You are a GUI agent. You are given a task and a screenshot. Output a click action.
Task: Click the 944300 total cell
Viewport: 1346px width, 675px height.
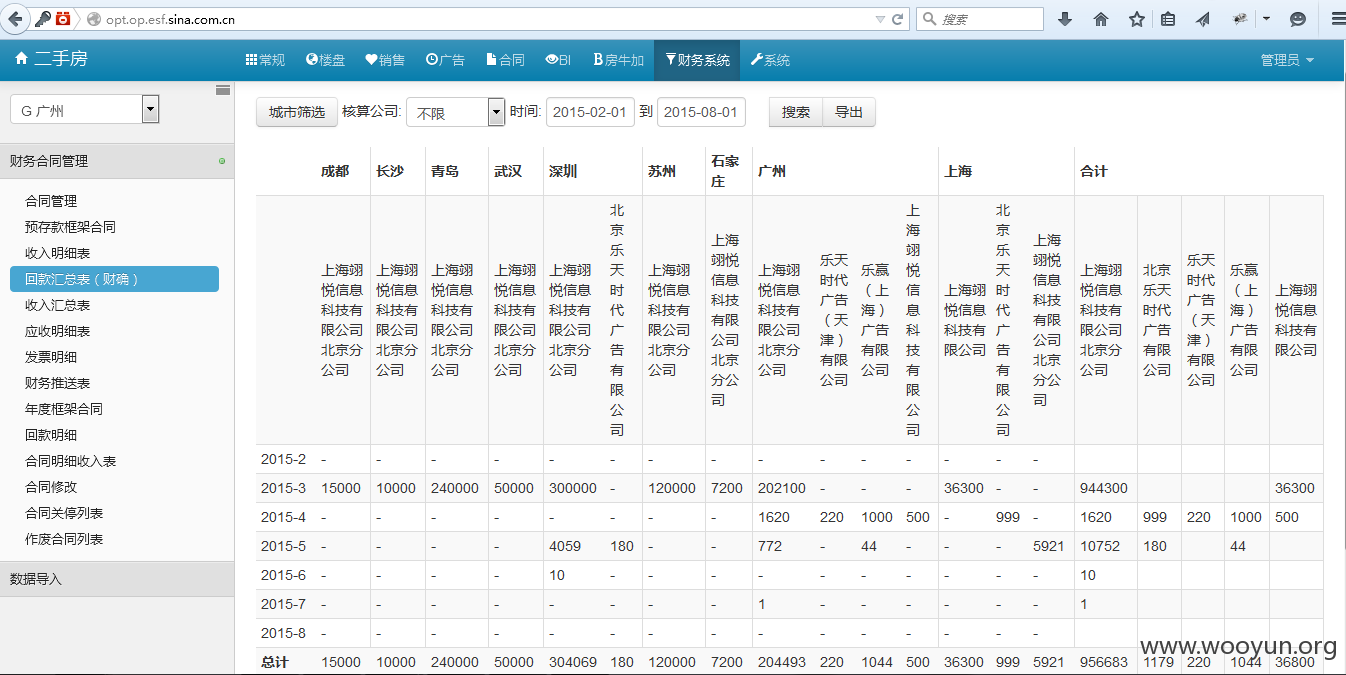pyautogui.click(x=1104, y=488)
